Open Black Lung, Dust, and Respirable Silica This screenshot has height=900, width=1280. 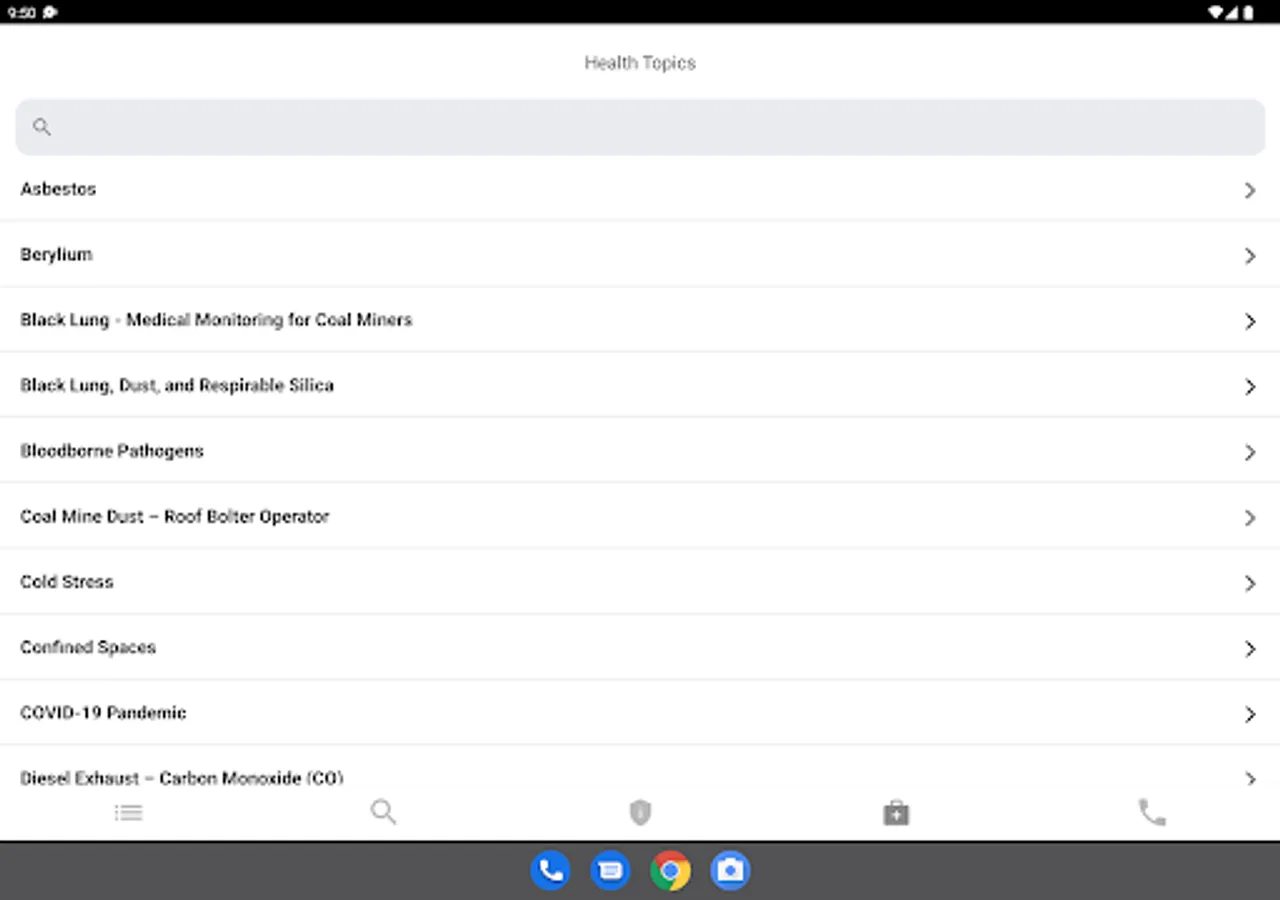point(640,385)
